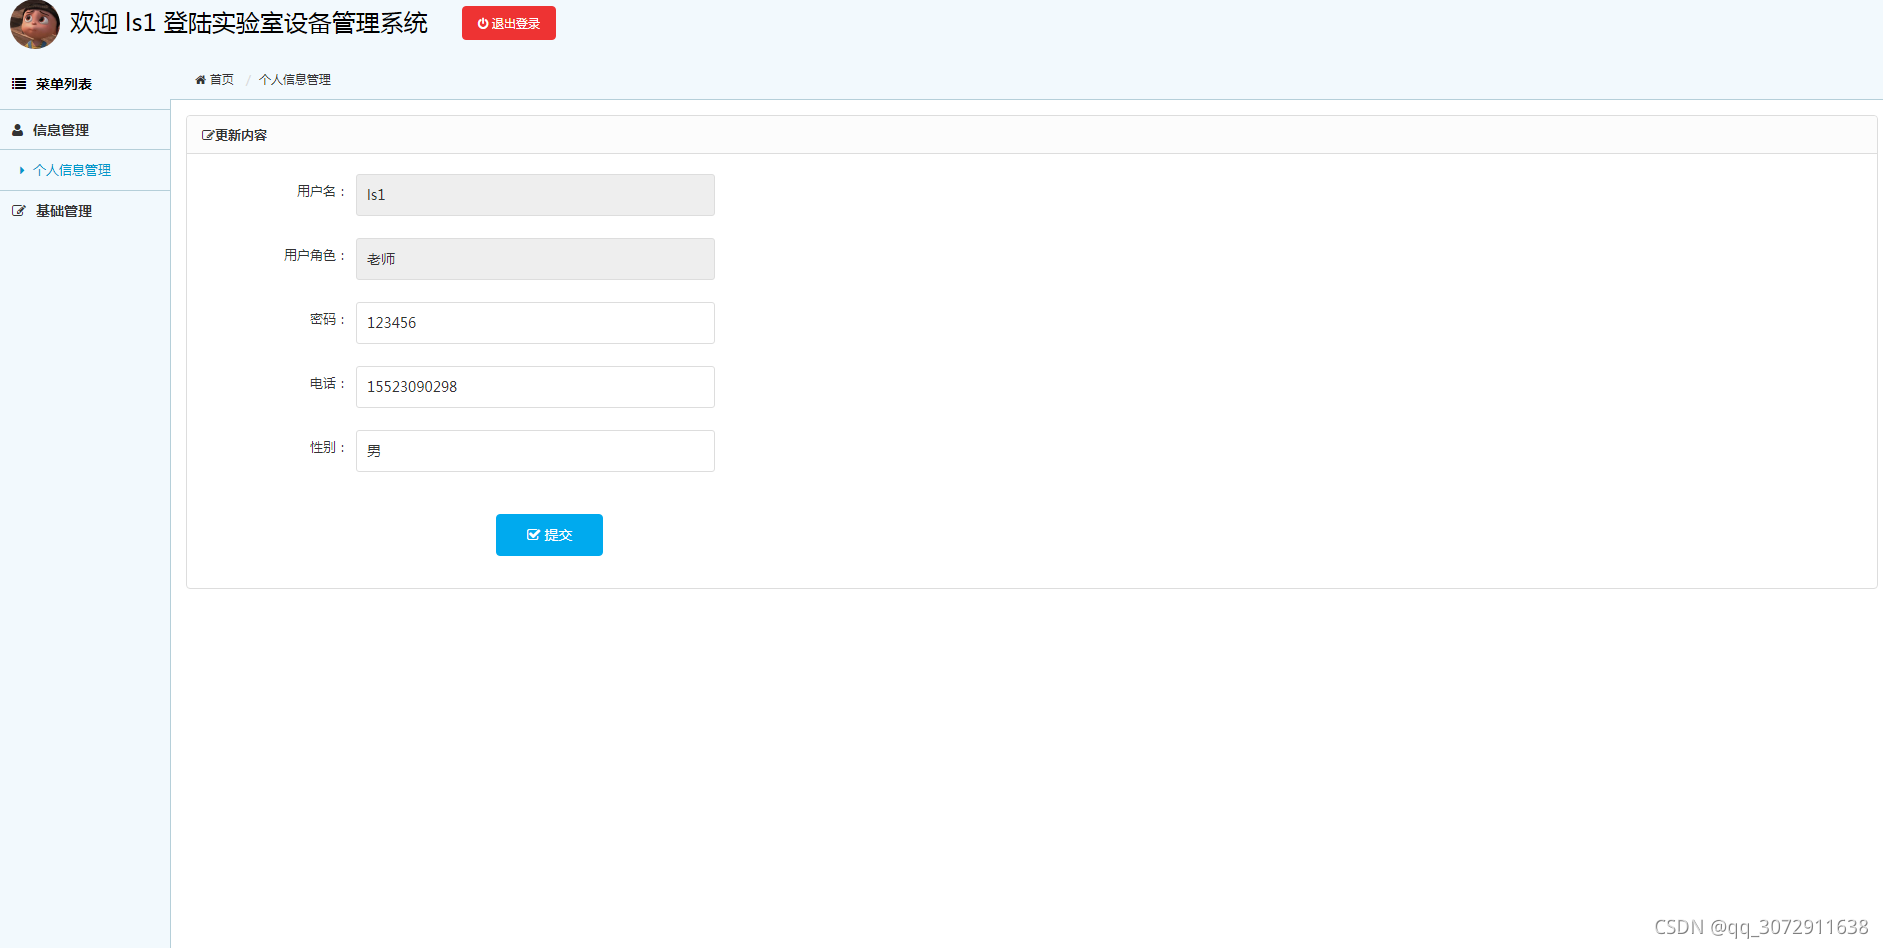Click the 性别： label
Image resolution: width=1883 pixels, height=948 pixels.
(x=328, y=447)
